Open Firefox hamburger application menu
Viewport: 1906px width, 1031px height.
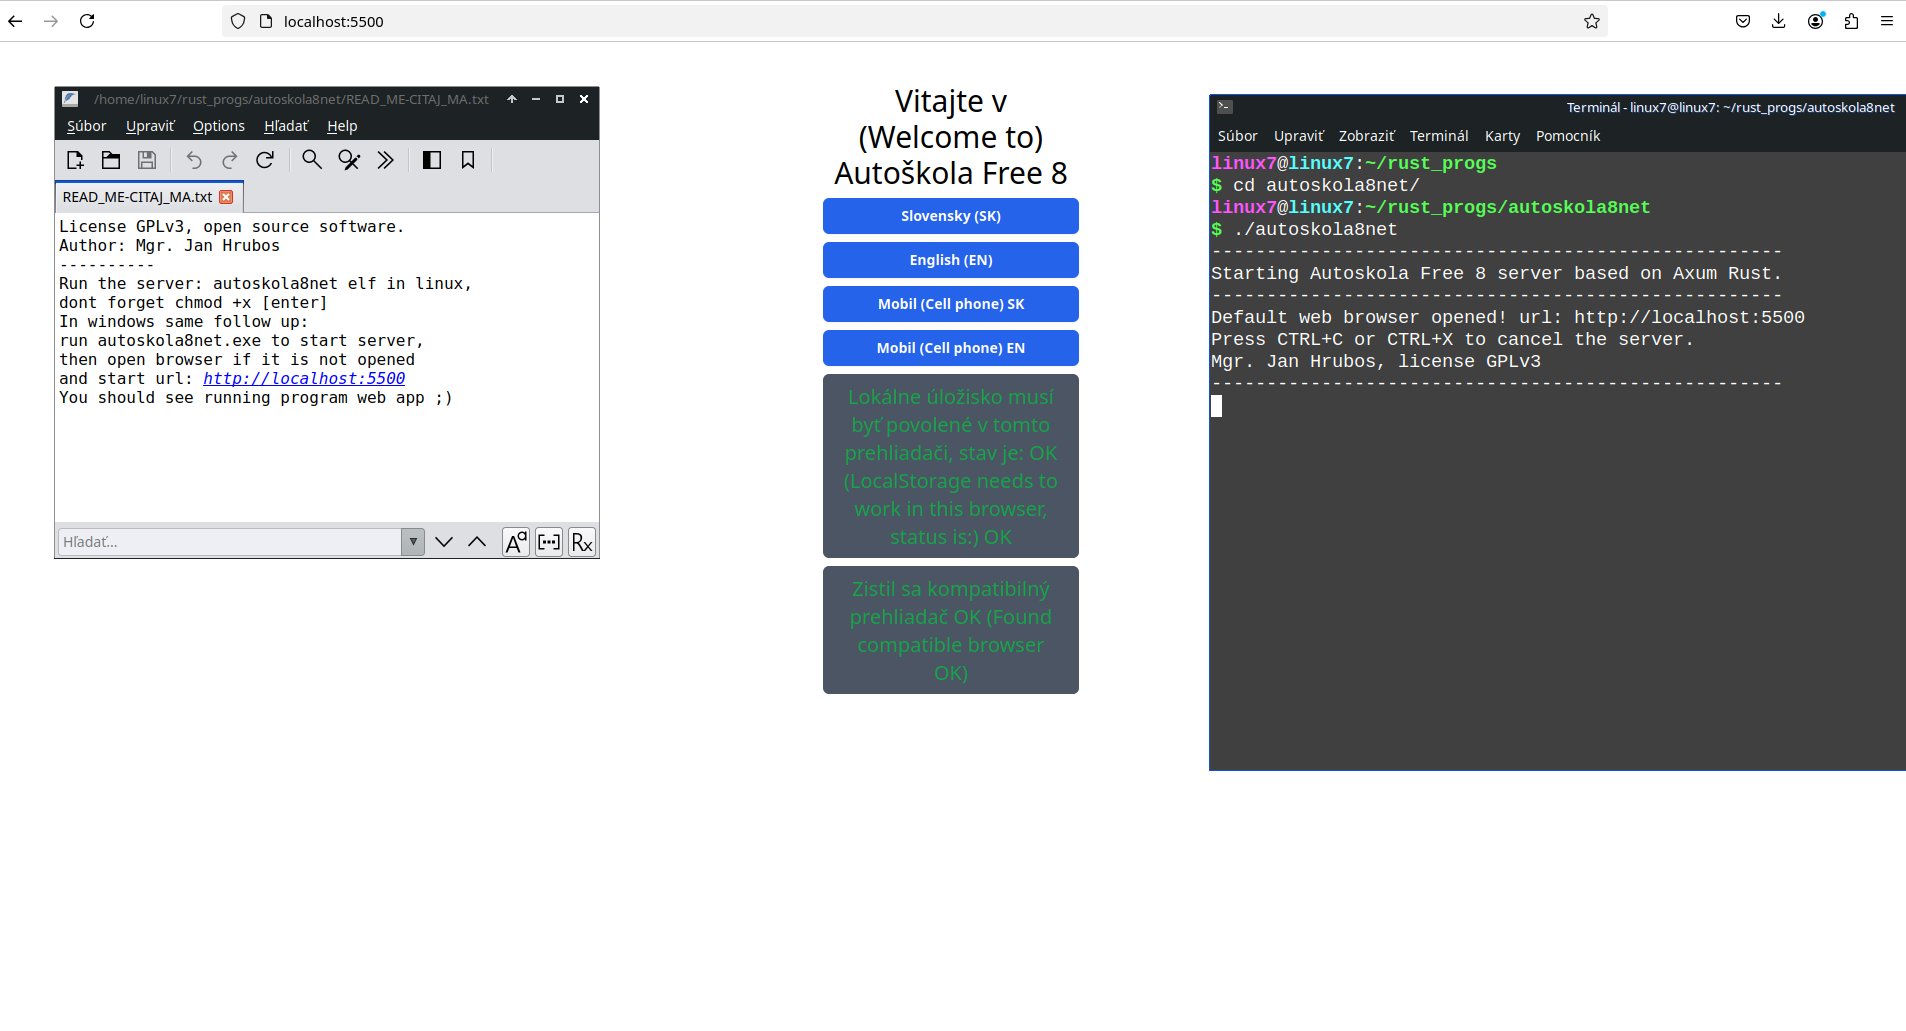click(x=1887, y=21)
